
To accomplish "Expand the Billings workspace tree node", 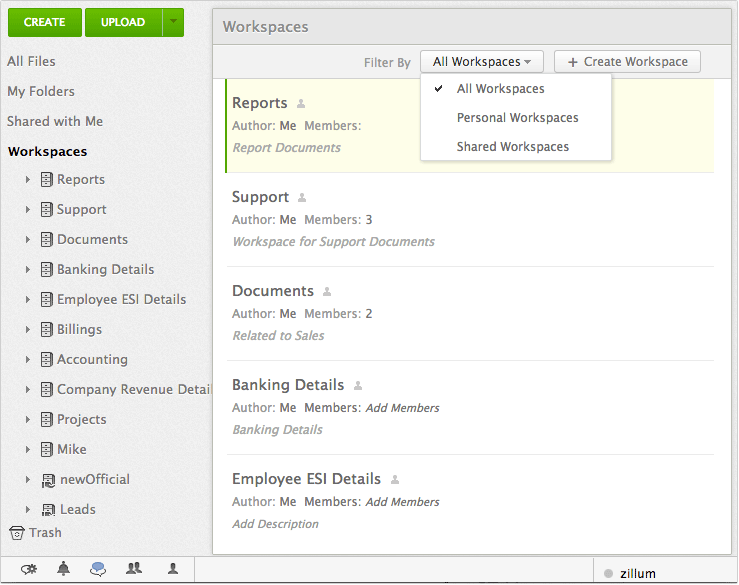I will (28, 330).
